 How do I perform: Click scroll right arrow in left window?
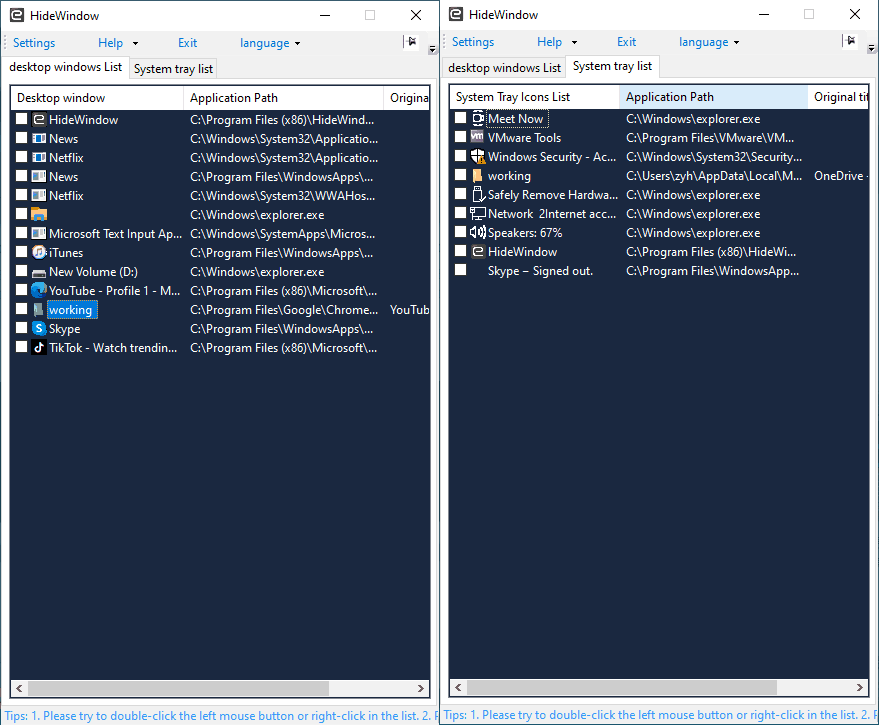[x=420, y=688]
